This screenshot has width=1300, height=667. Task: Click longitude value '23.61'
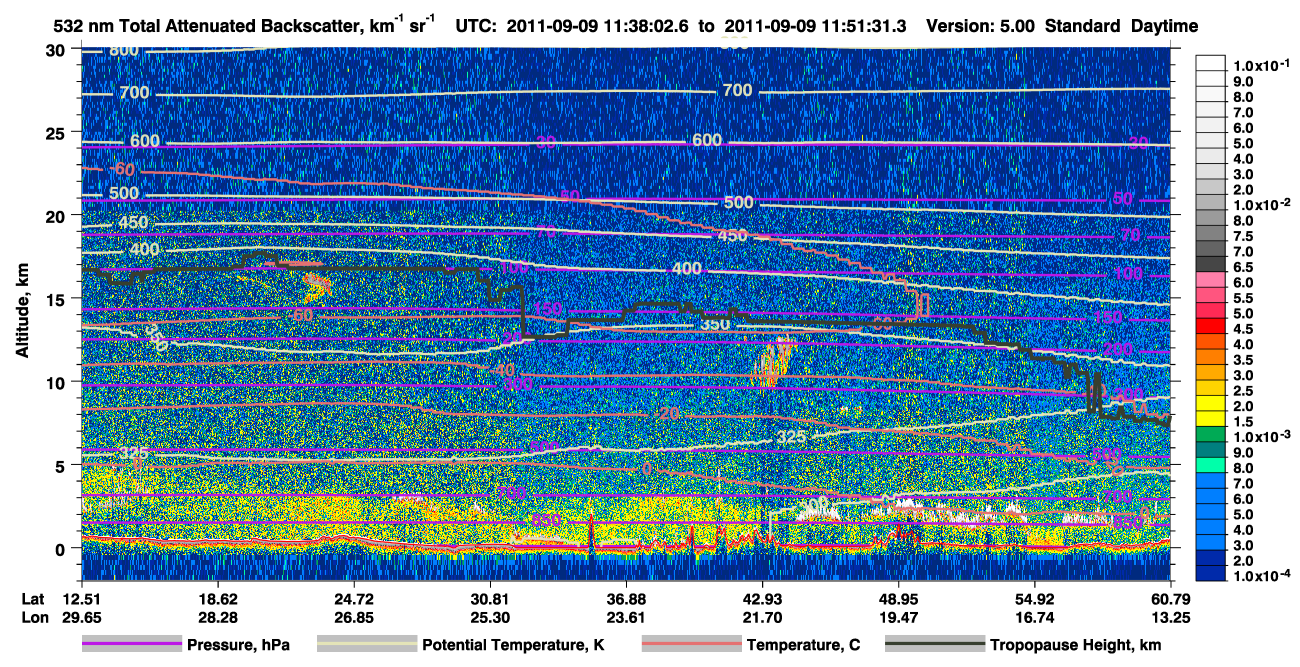(626, 618)
